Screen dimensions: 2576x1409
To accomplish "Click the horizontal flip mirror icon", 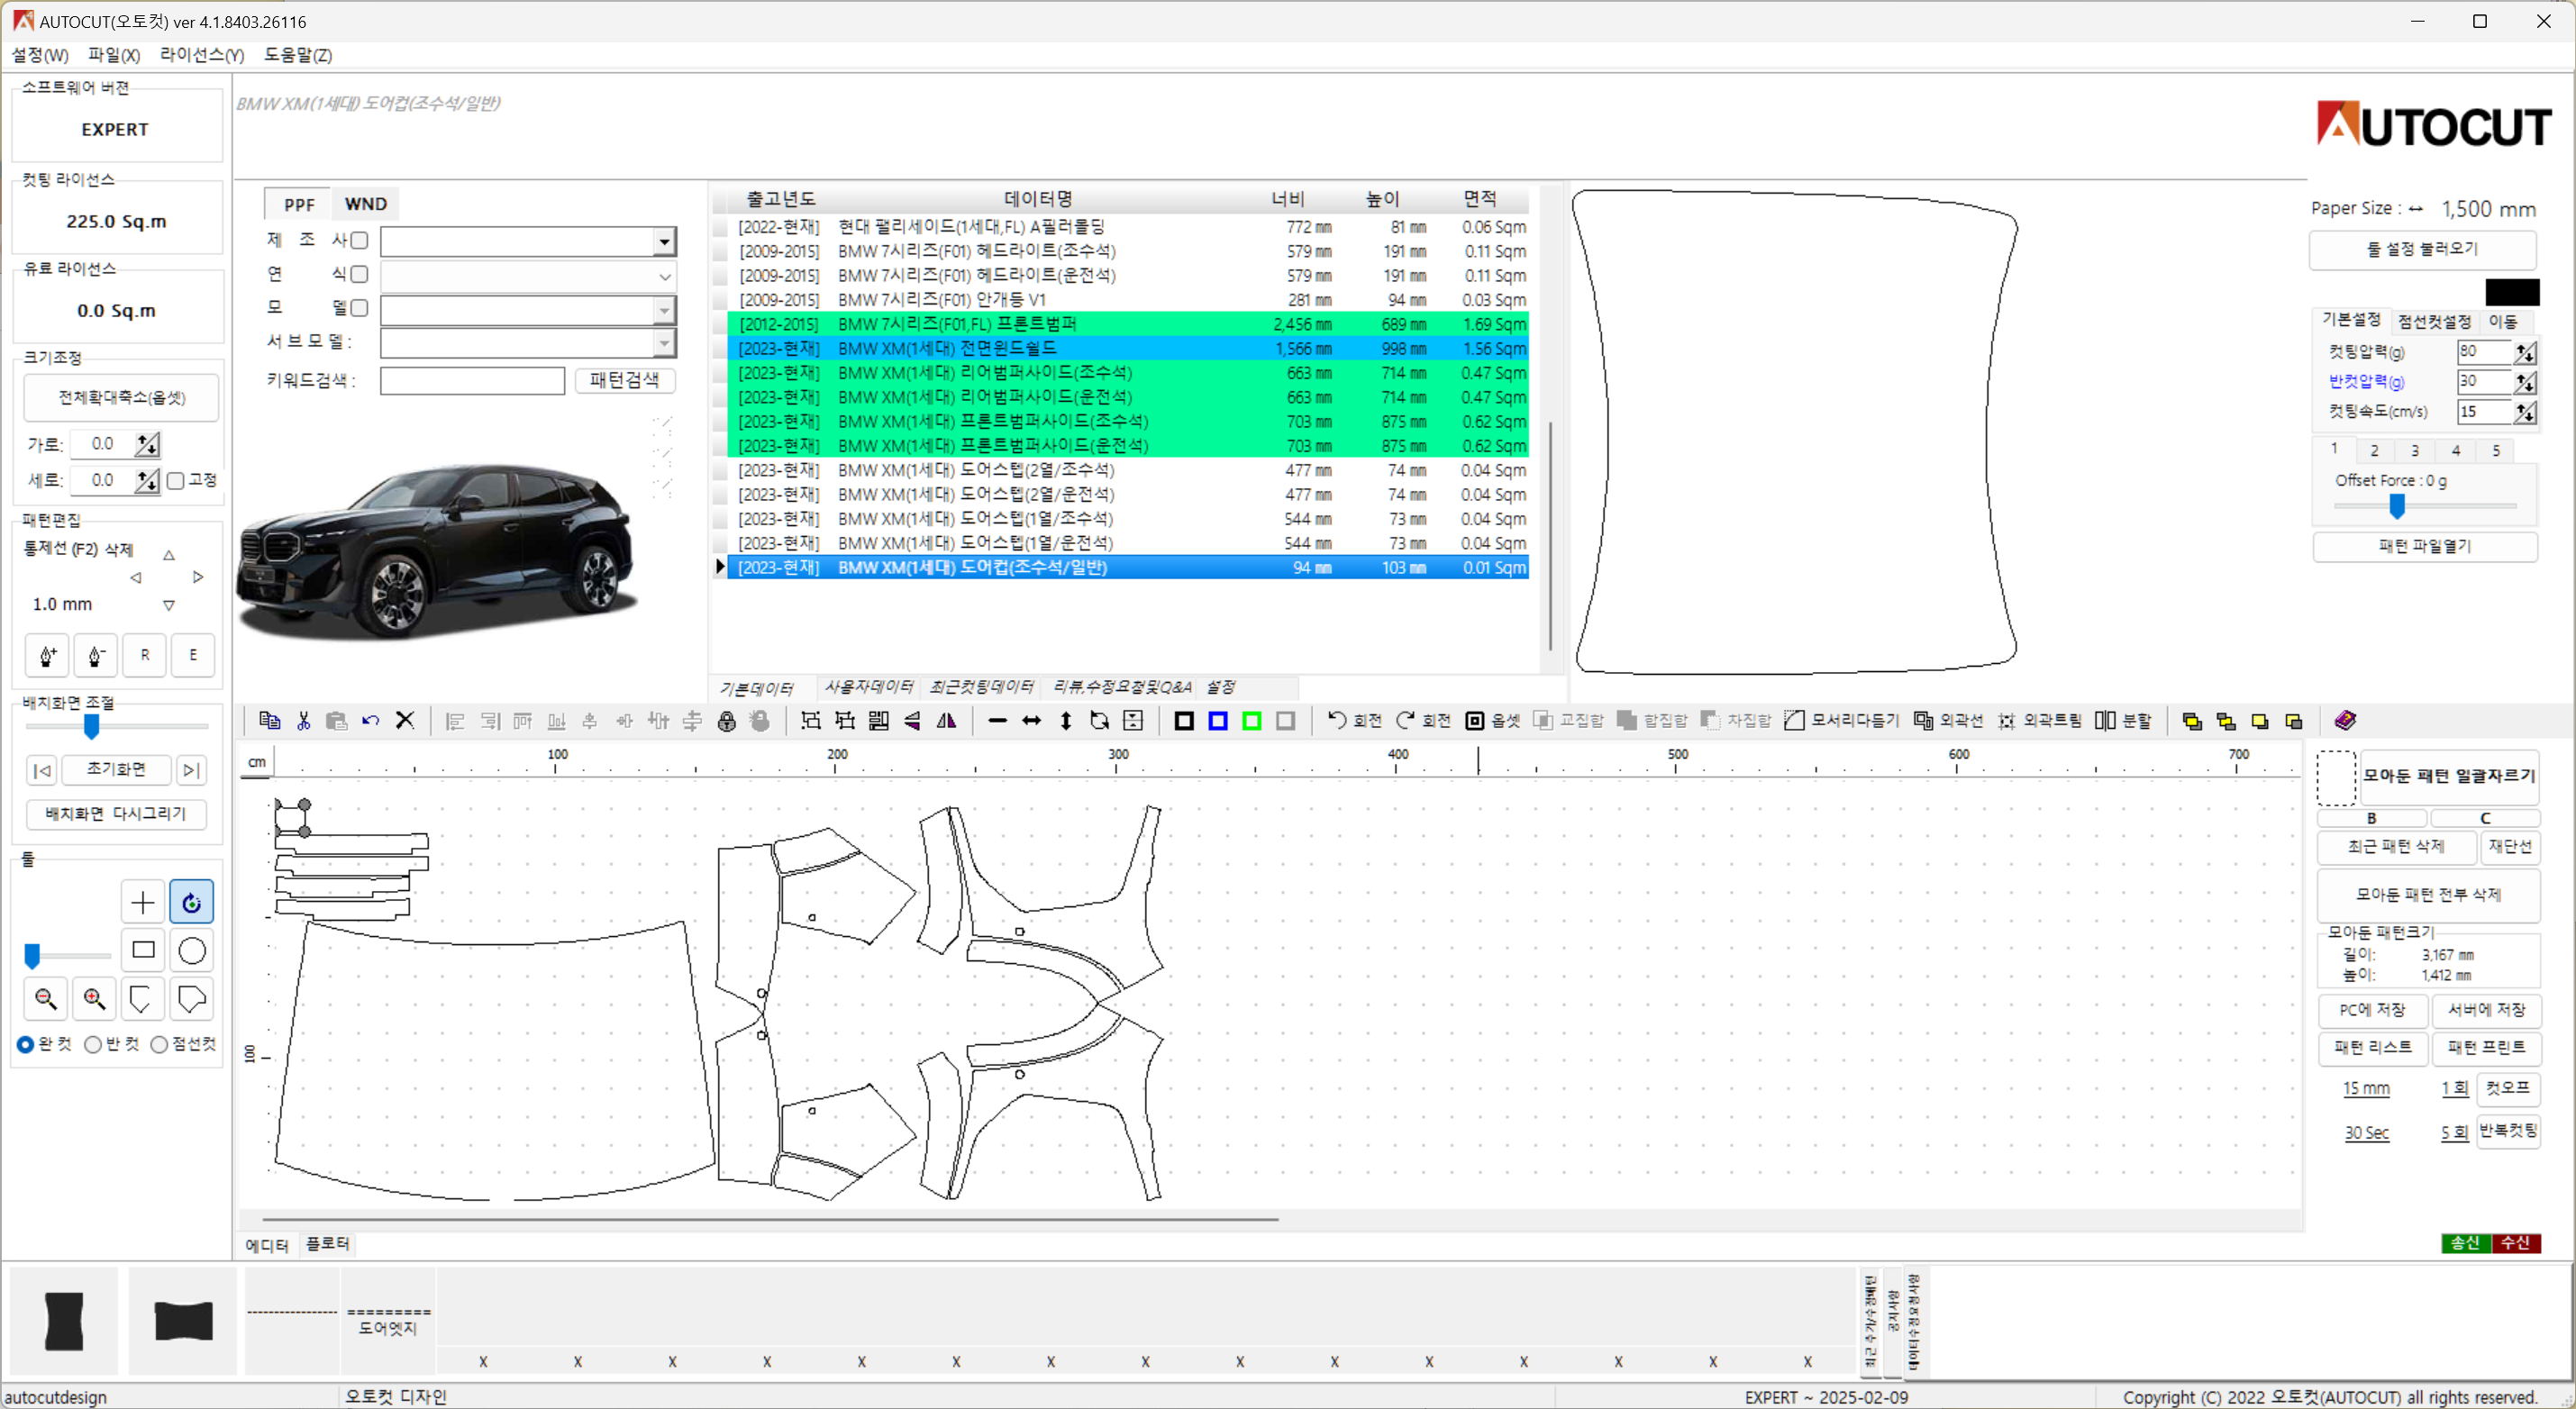I will (946, 721).
